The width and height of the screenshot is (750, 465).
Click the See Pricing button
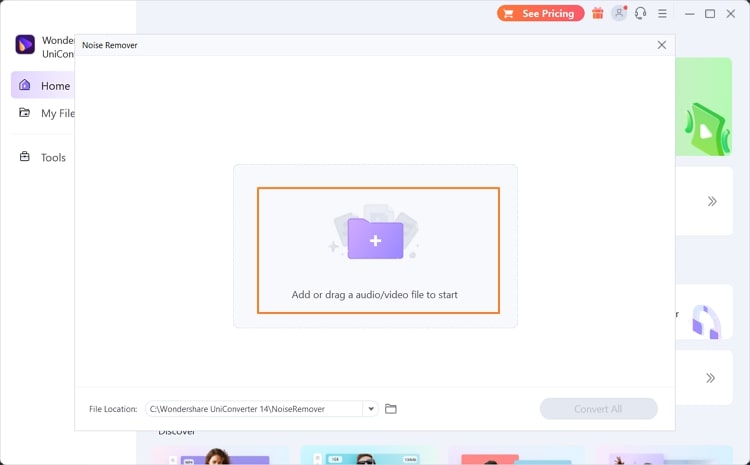point(540,13)
